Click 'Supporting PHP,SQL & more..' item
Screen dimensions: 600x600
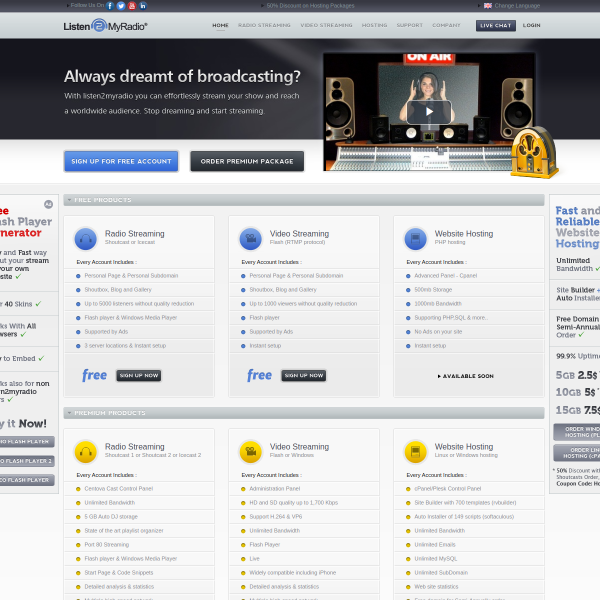[451, 318]
